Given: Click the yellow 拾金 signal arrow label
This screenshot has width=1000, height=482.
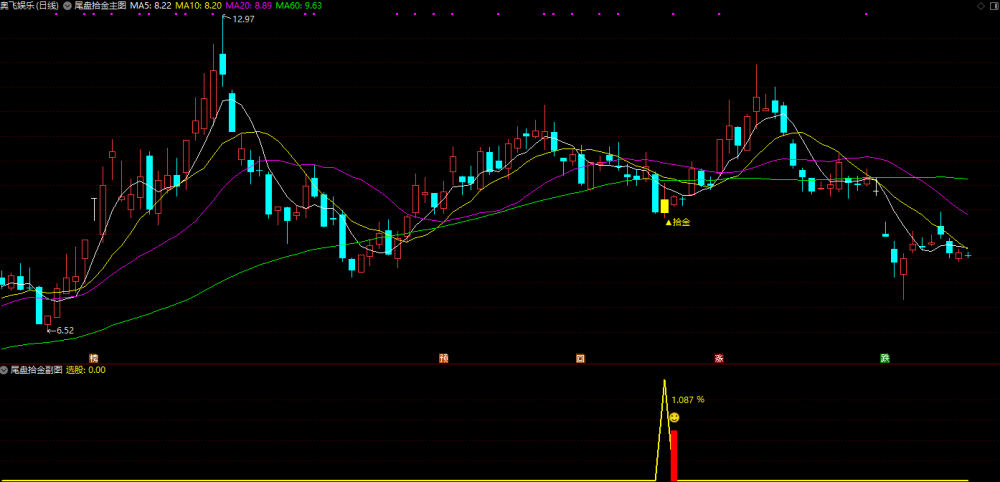Looking at the screenshot, I should point(677,223).
